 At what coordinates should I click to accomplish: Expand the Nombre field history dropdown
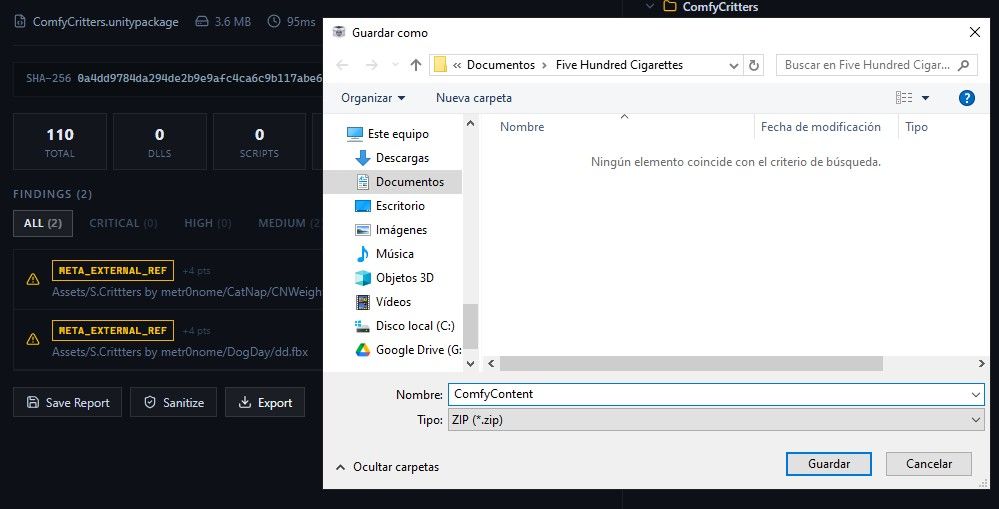[x=976, y=395]
